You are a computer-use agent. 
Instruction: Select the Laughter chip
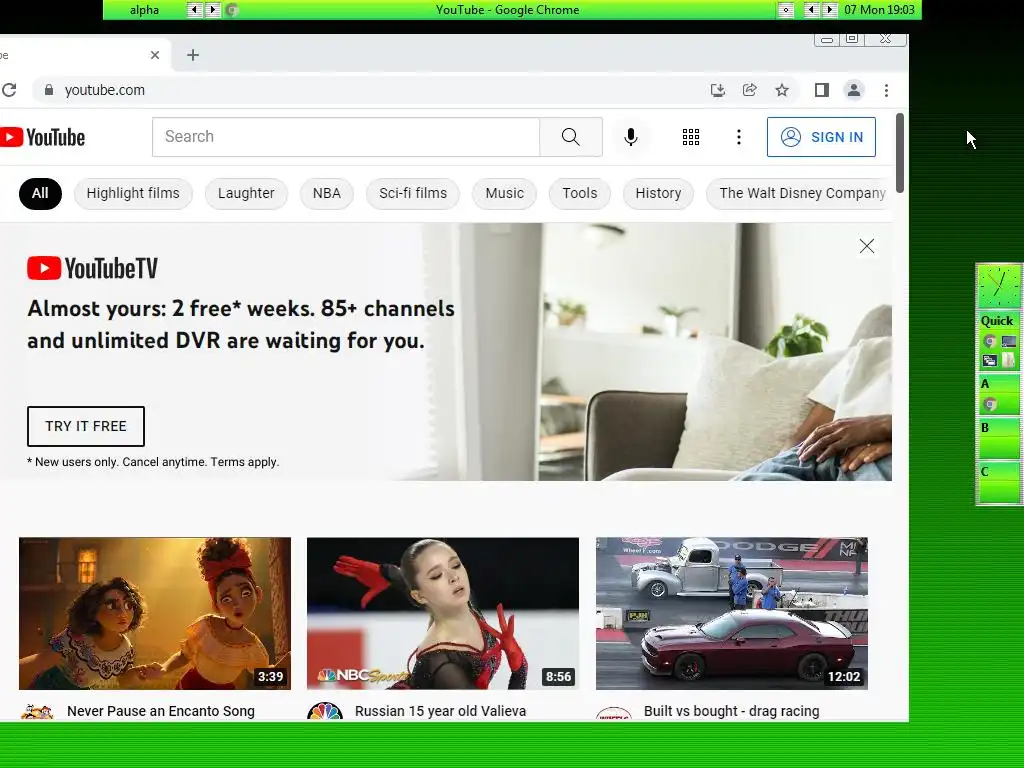click(246, 193)
